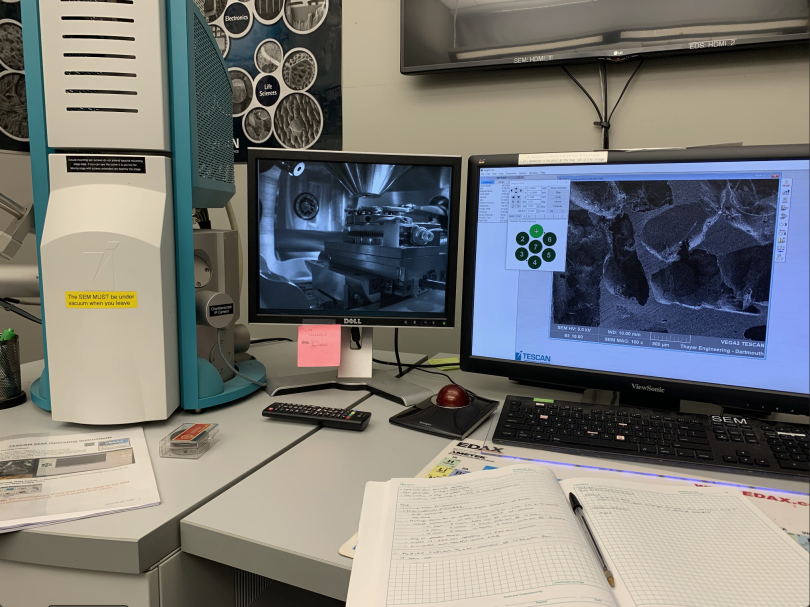Select carousel sample position 6

click(550, 239)
